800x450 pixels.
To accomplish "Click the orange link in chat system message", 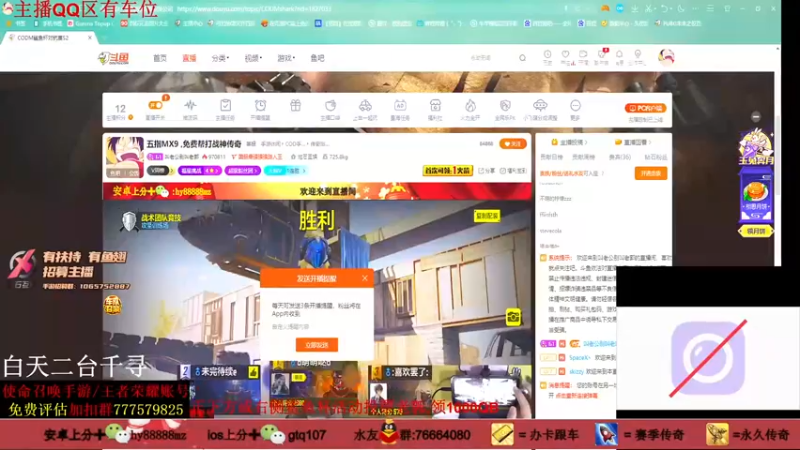I will click(577, 396).
